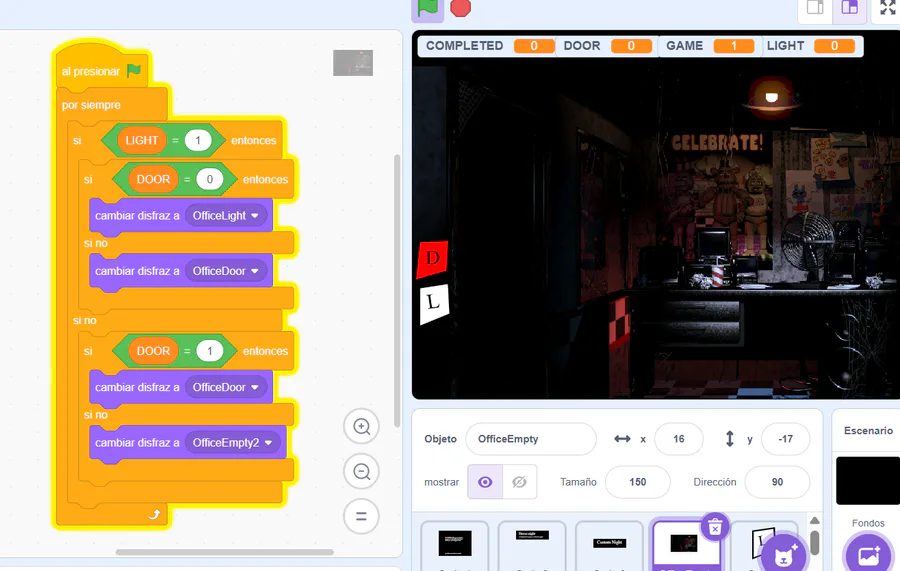Click the 'cambiar disfraz a' OfficeEmpty2 block
Image resolution: width=900 pixels, height=571 pixels.
pyautogui.click(x=188, y=442)
